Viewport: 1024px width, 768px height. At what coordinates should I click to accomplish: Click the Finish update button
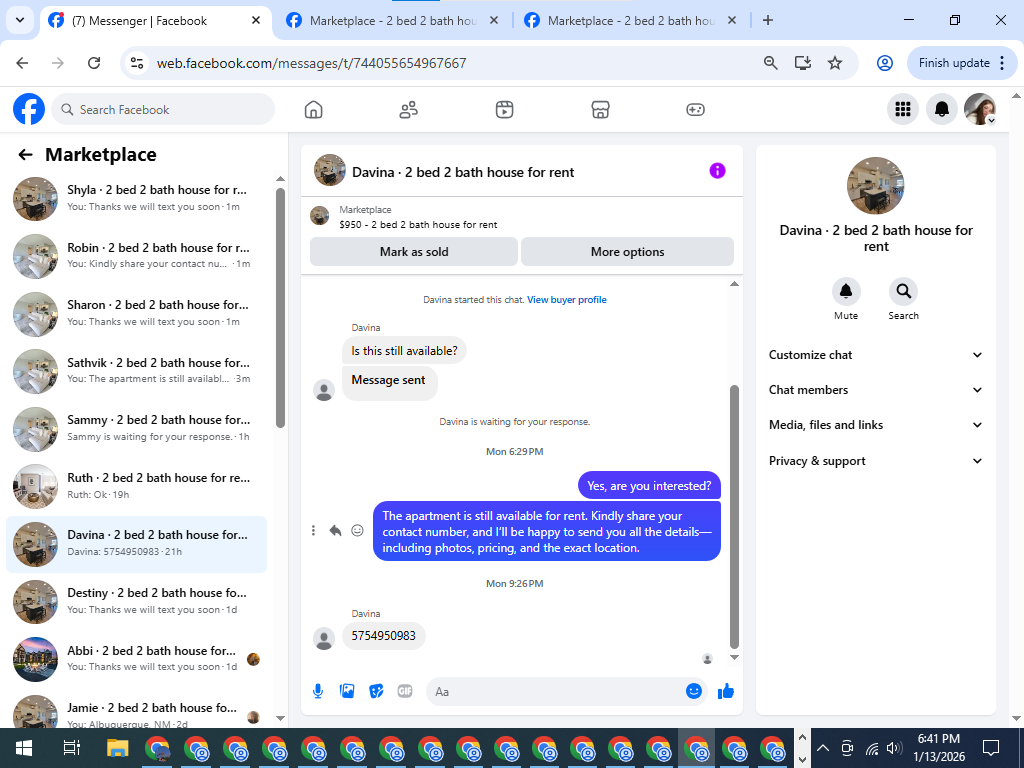click(954, 63)
